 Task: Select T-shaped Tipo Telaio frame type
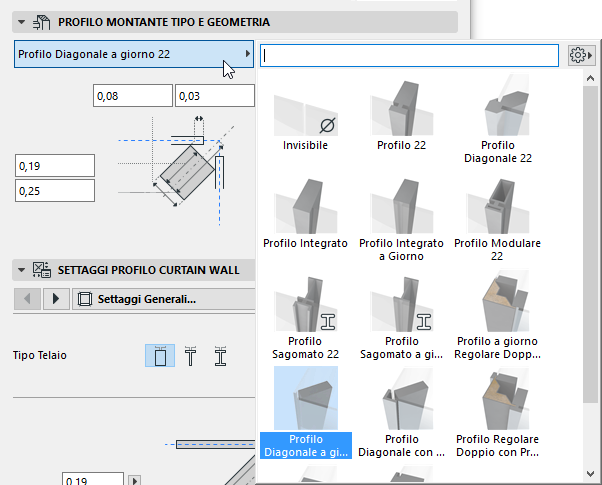(190, 356)
